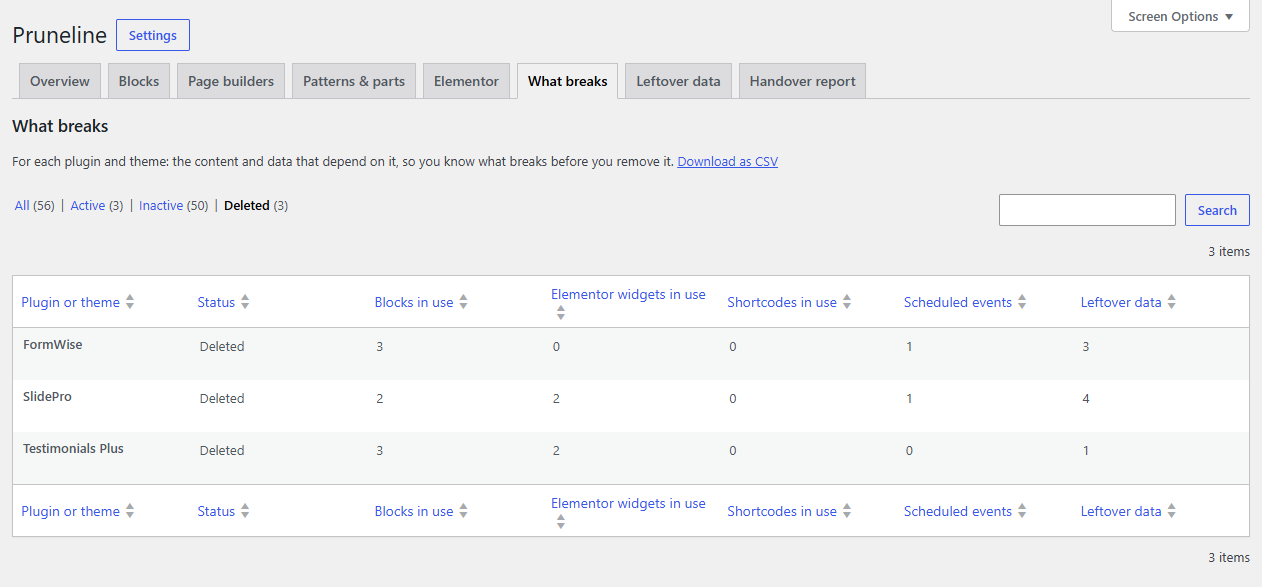Focus the plugin search input field
Image resolution: width=1262 pixels, height=587 pixels.
coord(1087,210)
